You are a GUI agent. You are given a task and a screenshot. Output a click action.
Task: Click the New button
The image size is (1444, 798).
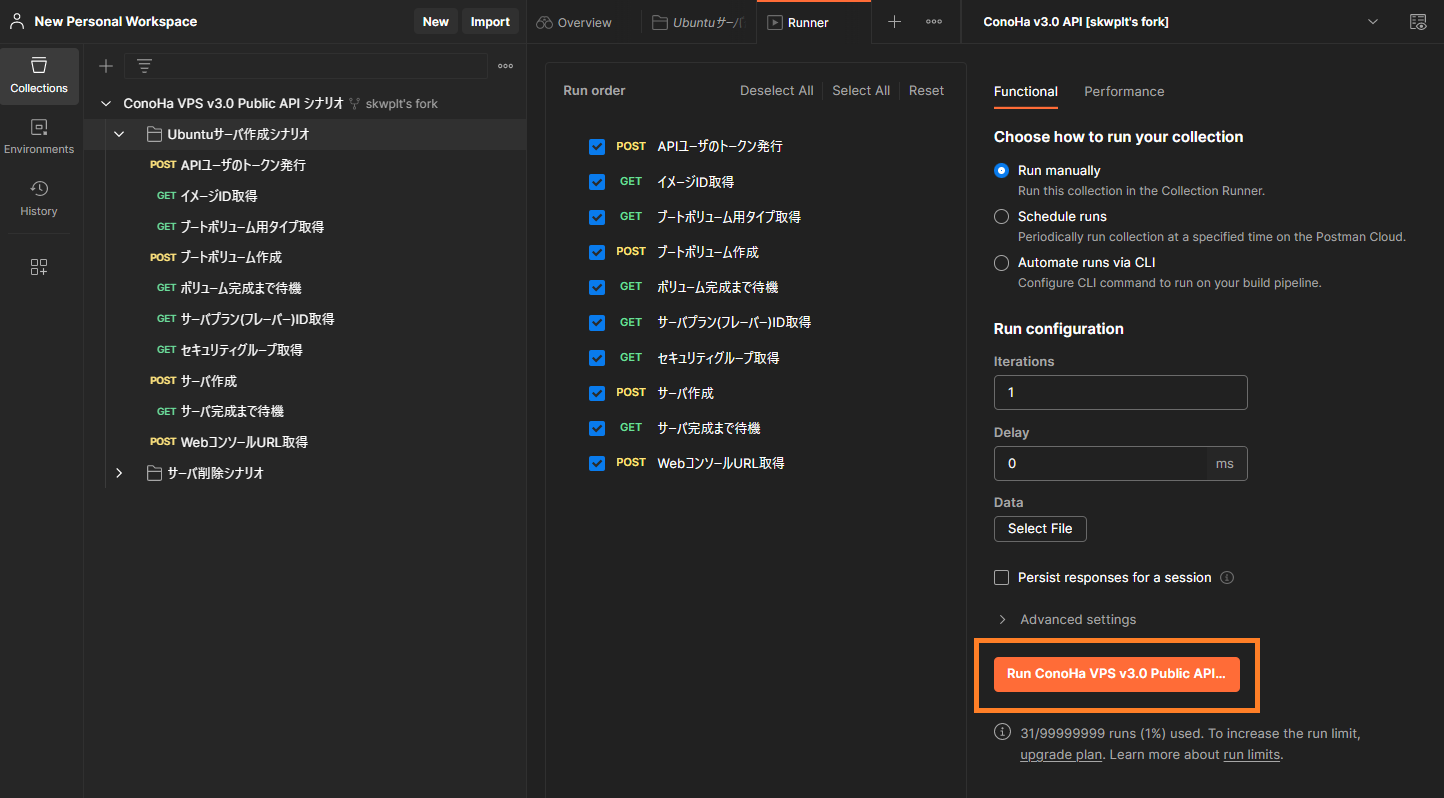pyautogui.click(x=436, y=22)
